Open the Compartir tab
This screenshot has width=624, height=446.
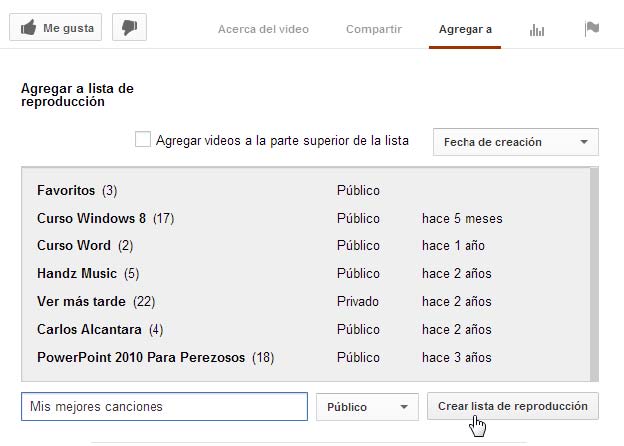click(x=373, y=29)
